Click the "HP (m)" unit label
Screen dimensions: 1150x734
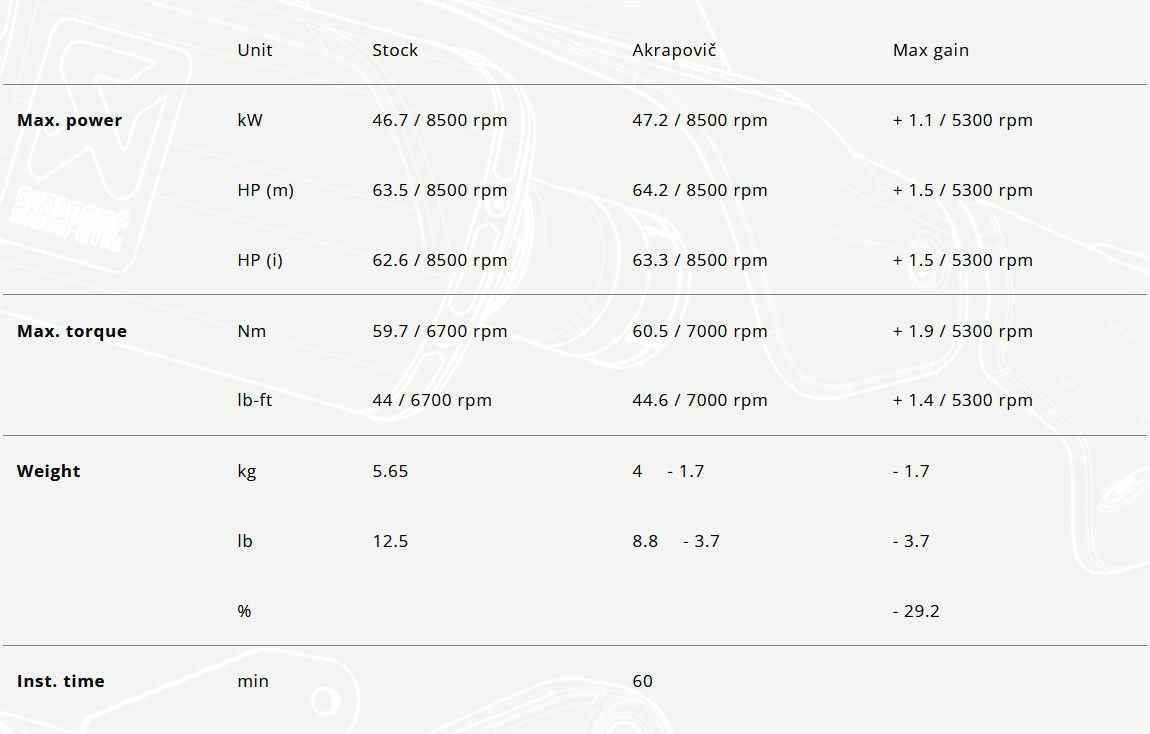pos(265,190)
